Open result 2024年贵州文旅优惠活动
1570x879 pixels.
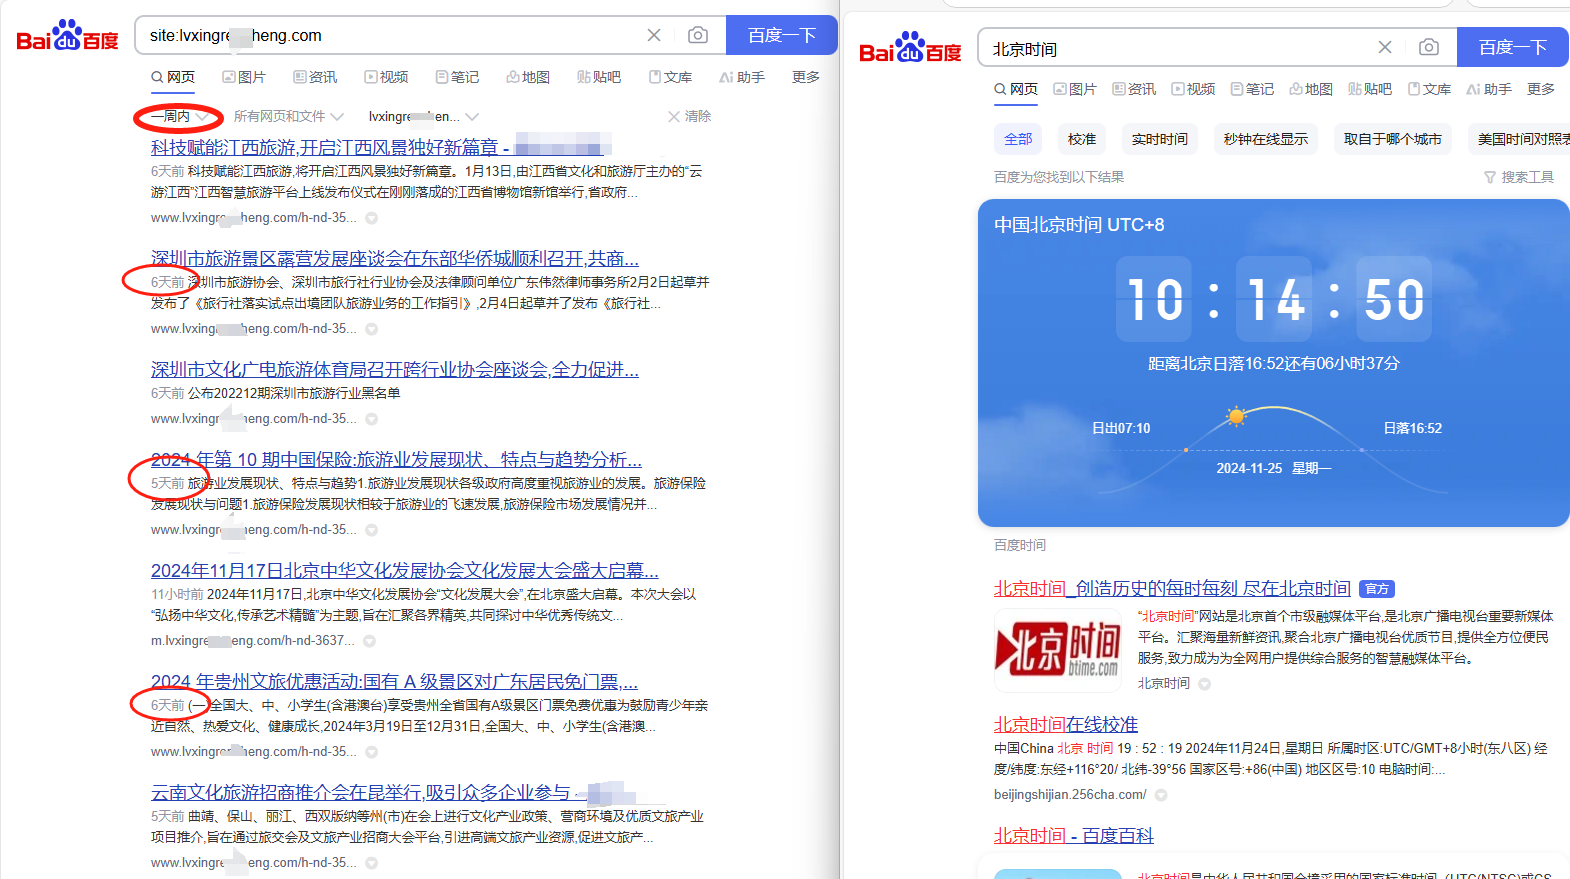pyautogui.click(x=394, y=682)
